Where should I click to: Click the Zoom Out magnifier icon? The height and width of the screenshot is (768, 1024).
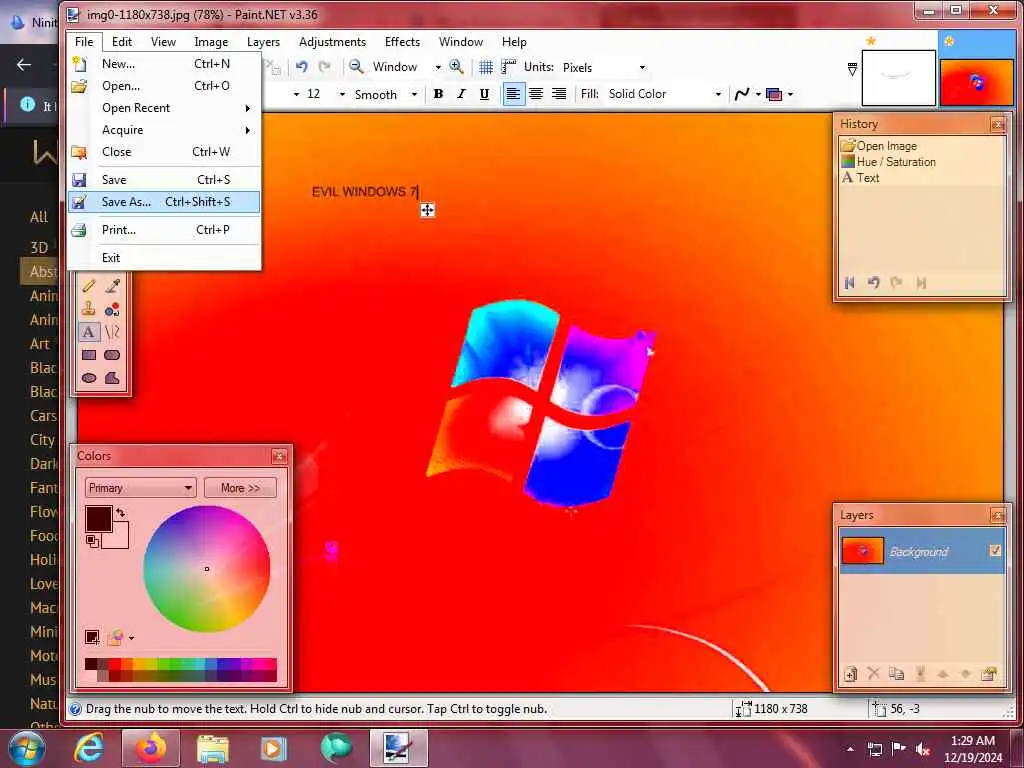(356, 67)
